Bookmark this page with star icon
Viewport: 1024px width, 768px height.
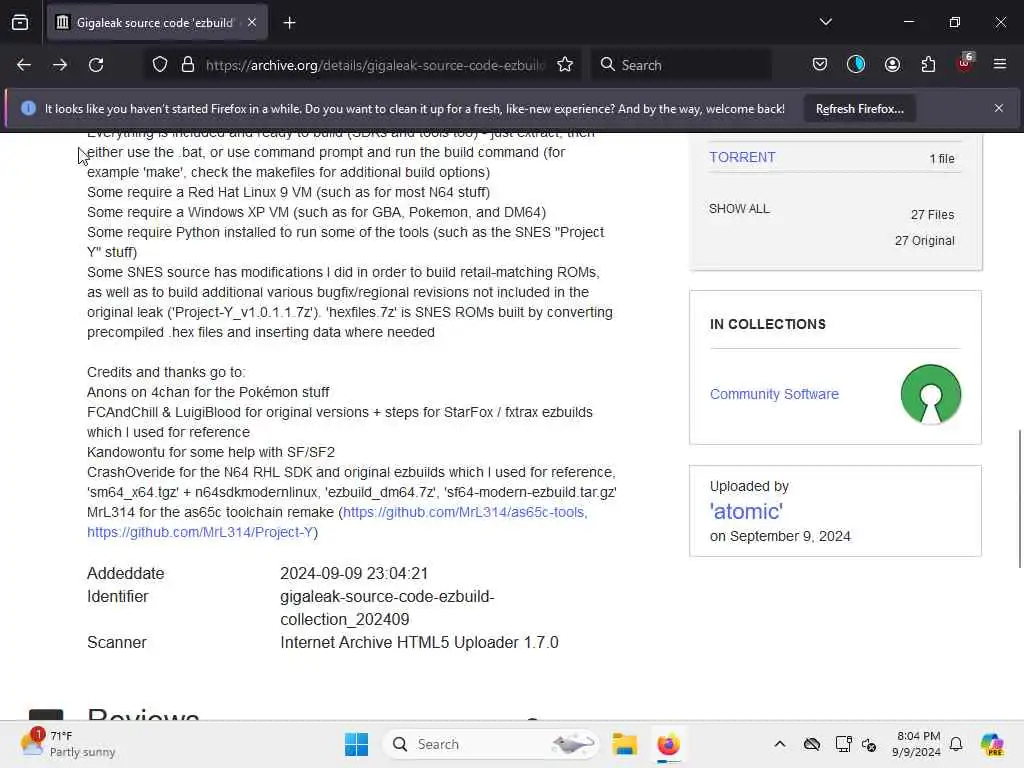tap(565, 65)
